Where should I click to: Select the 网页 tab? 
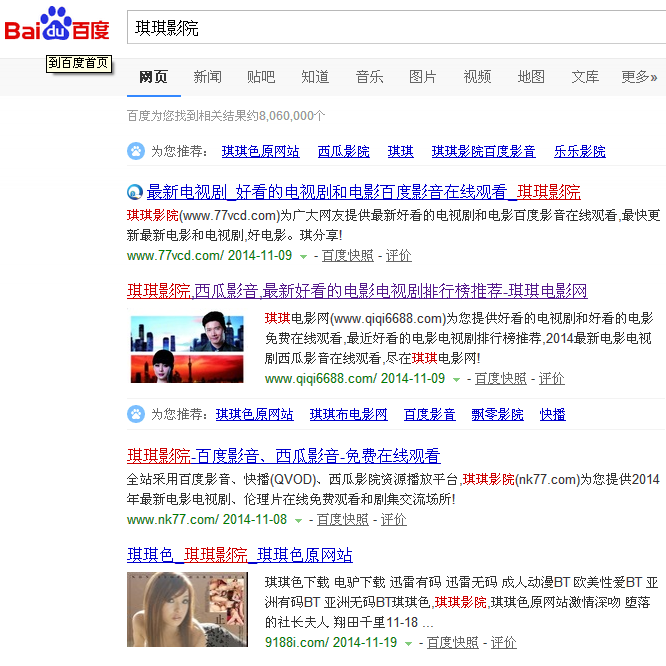tap(154, 77)
